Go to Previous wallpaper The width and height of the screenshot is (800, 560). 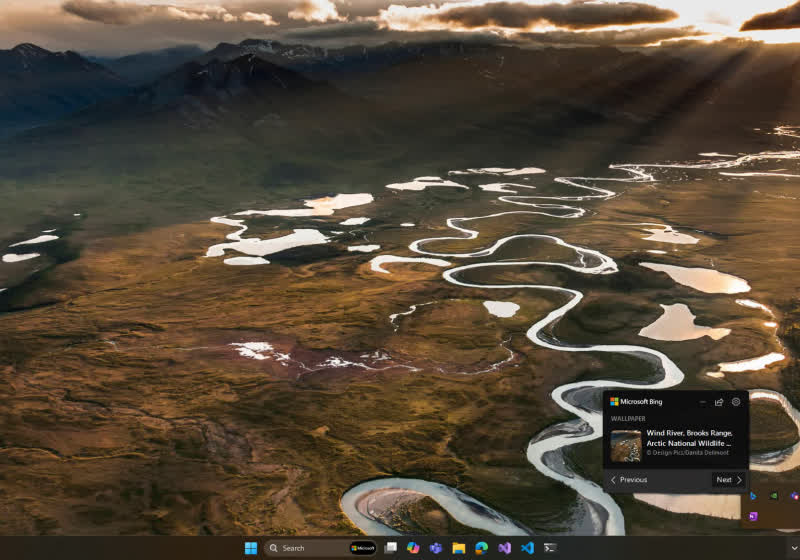click(x=629, y=480)
